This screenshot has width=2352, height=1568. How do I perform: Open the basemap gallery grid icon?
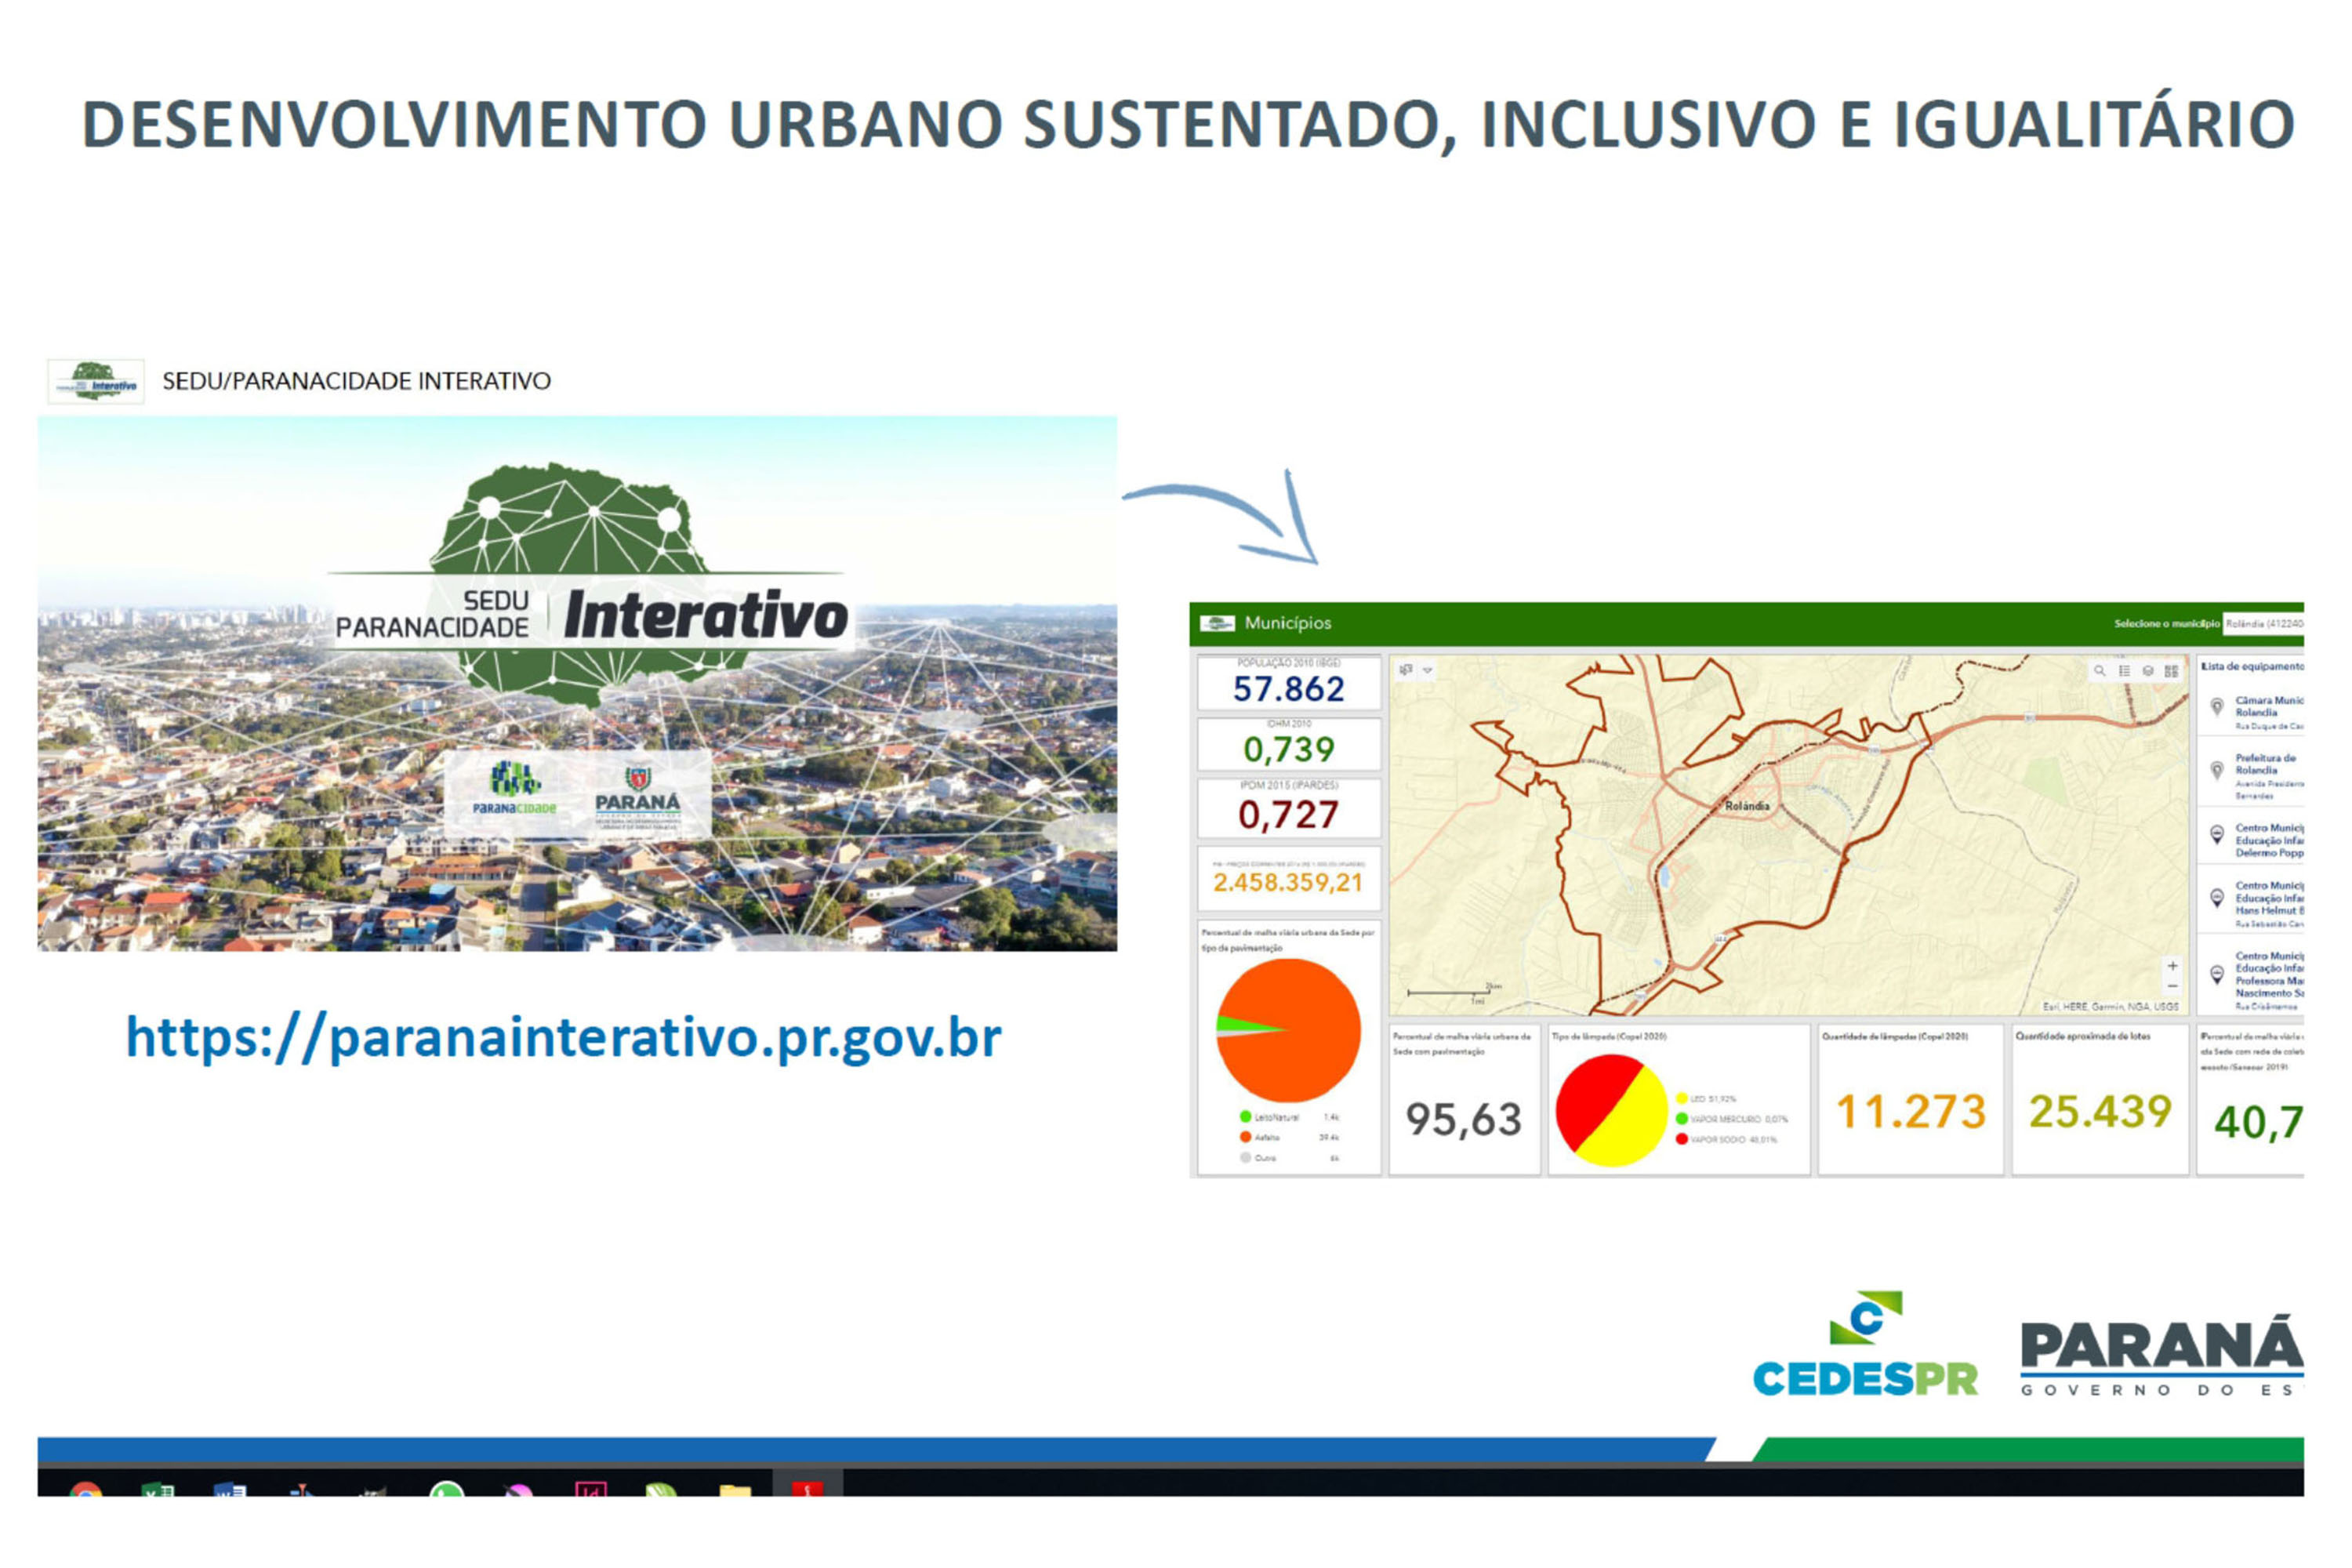2171,671
